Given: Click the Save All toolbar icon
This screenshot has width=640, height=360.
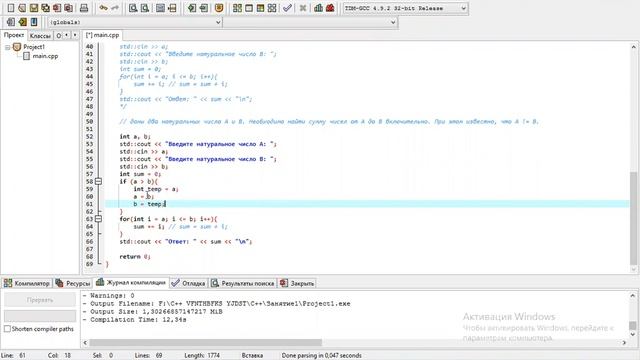Looking at the screenshot, I should (45, 8).
